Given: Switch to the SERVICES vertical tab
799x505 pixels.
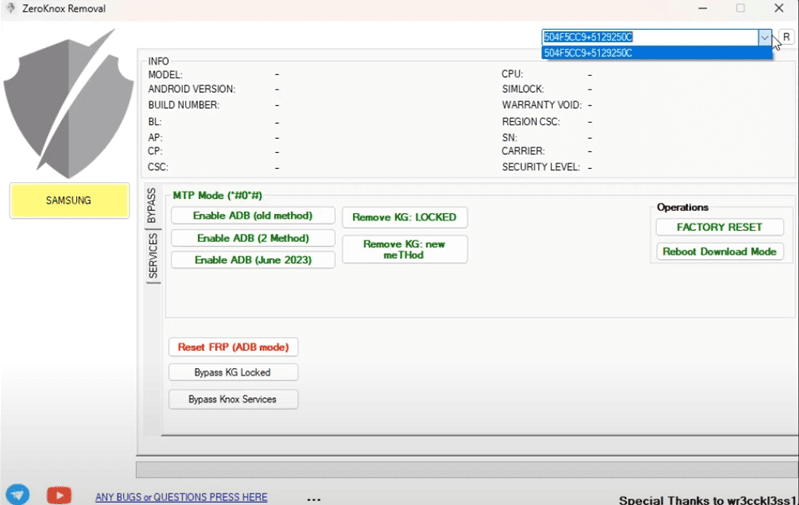Looking at the screenshot, I should tap(153, 257).
